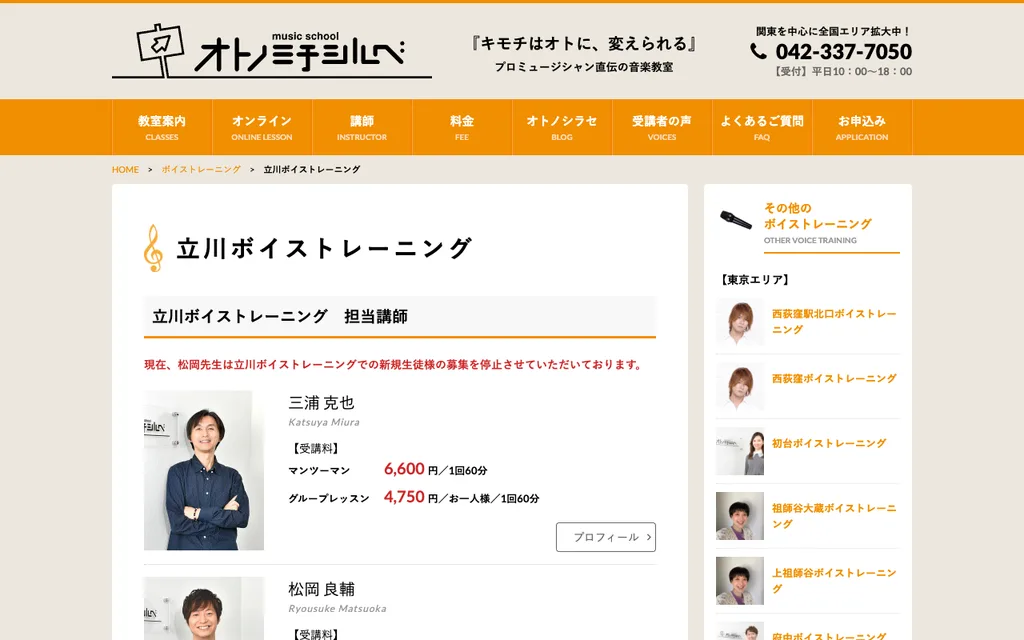Click the phone number 042-337-7050
This screenshot has width=1024, height=640.
[x=844, y=51]
